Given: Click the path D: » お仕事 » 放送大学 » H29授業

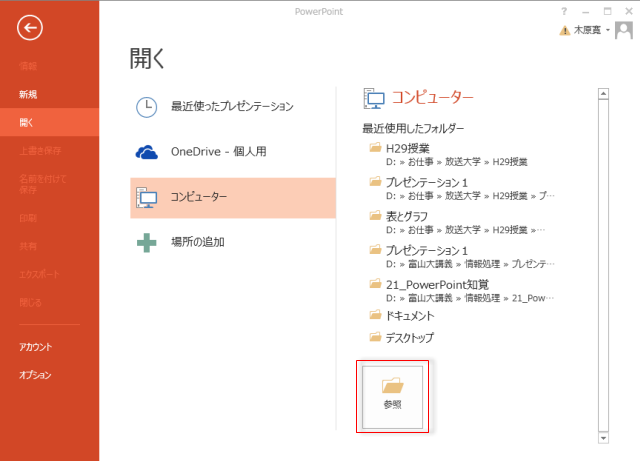Looking at the screenshot, I should tap(457, 162).
